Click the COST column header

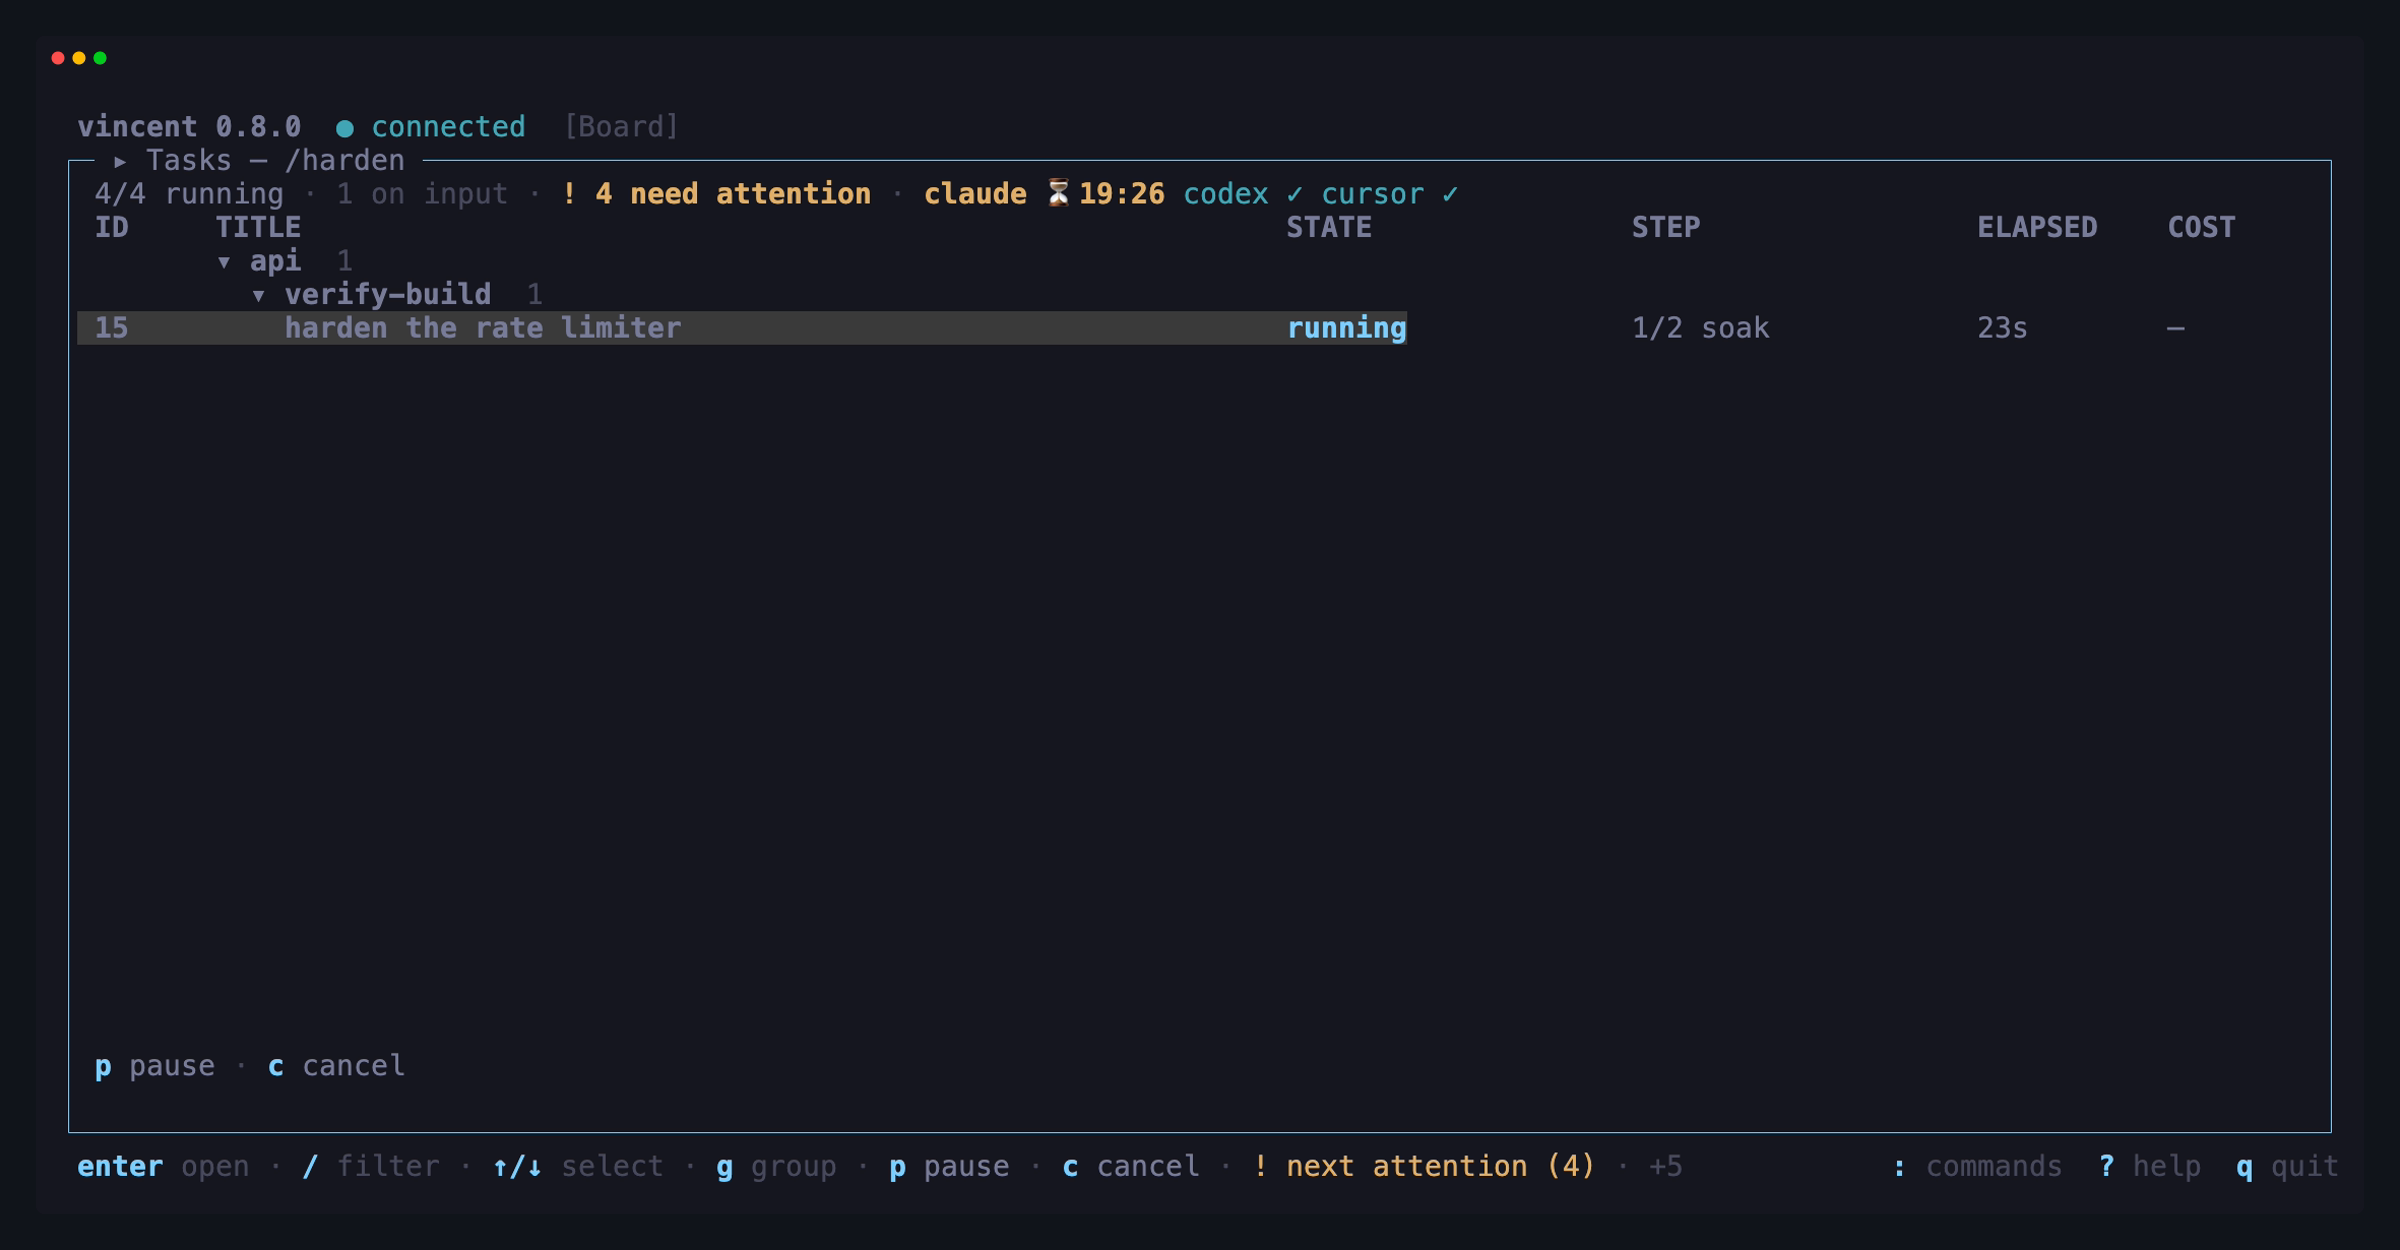click(2201, 228)
